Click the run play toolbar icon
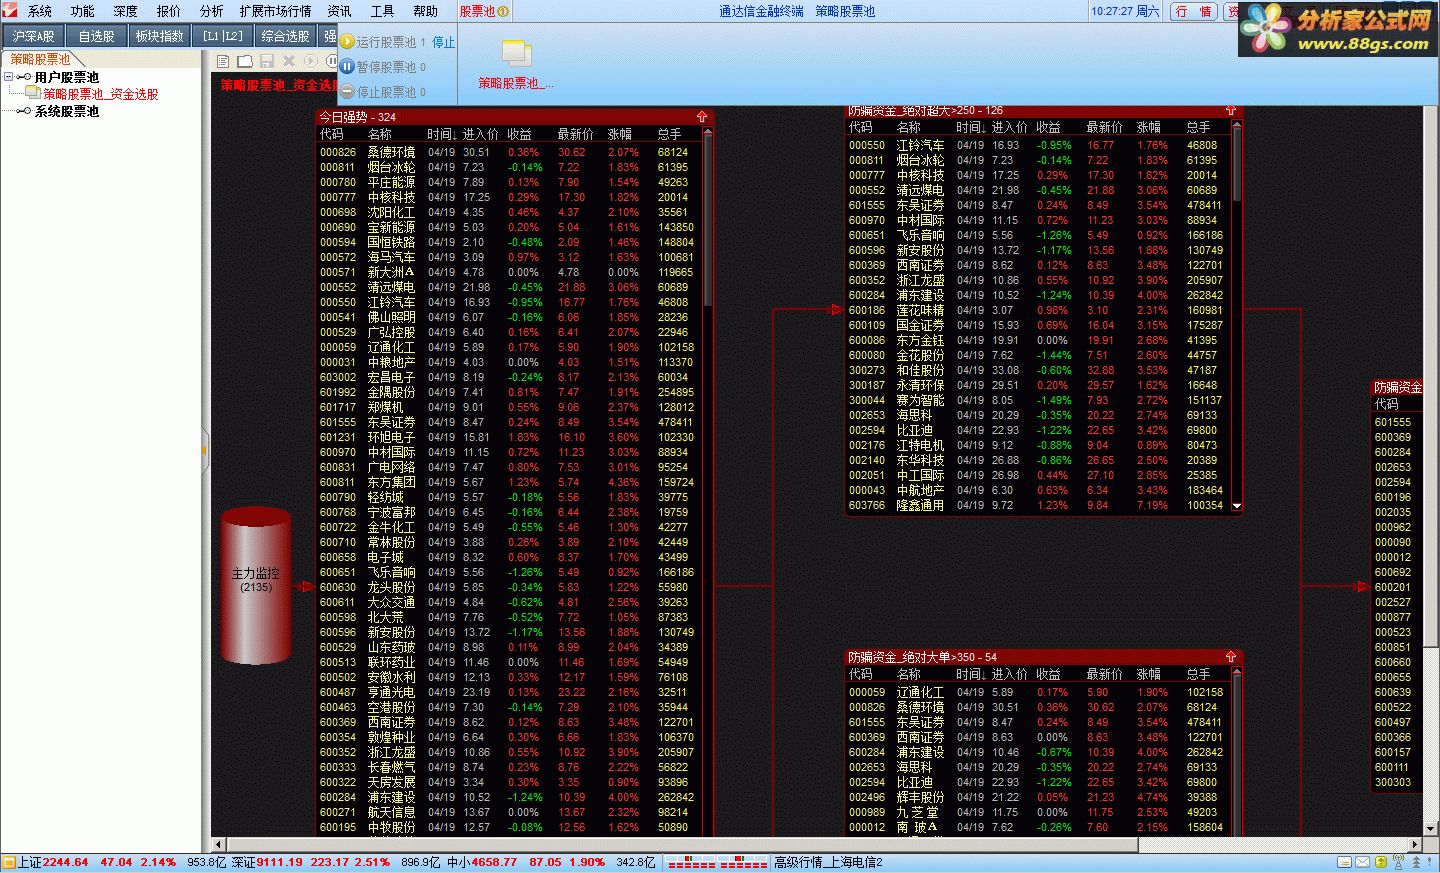1440x873 pixels. pos(311,61)
